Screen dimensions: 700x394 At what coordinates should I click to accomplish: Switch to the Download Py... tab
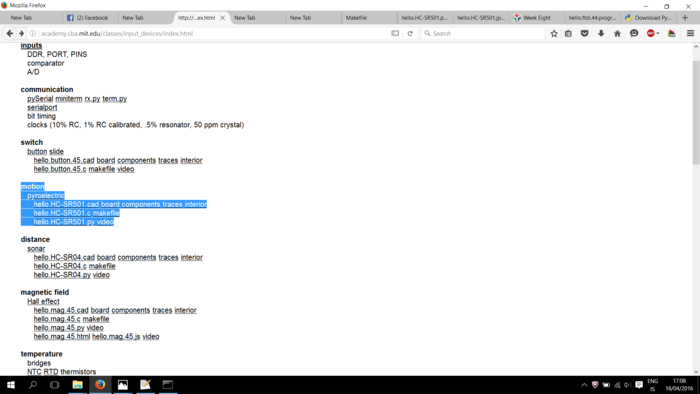click(648, 18)
